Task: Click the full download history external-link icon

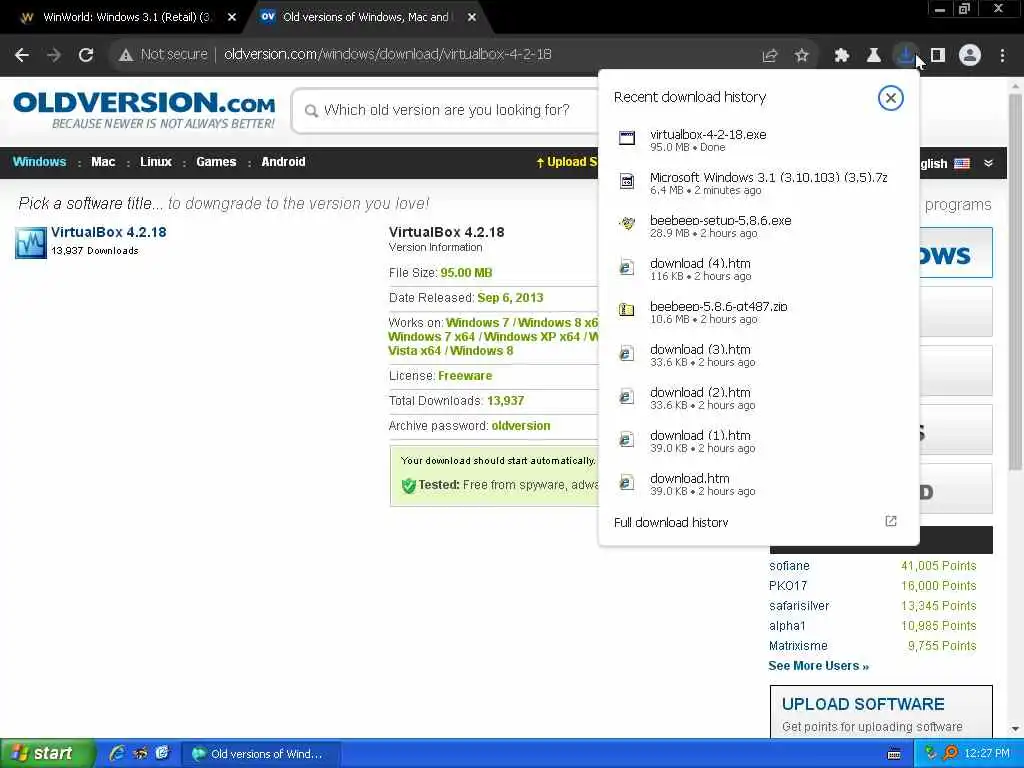Action: pos(891,521)
